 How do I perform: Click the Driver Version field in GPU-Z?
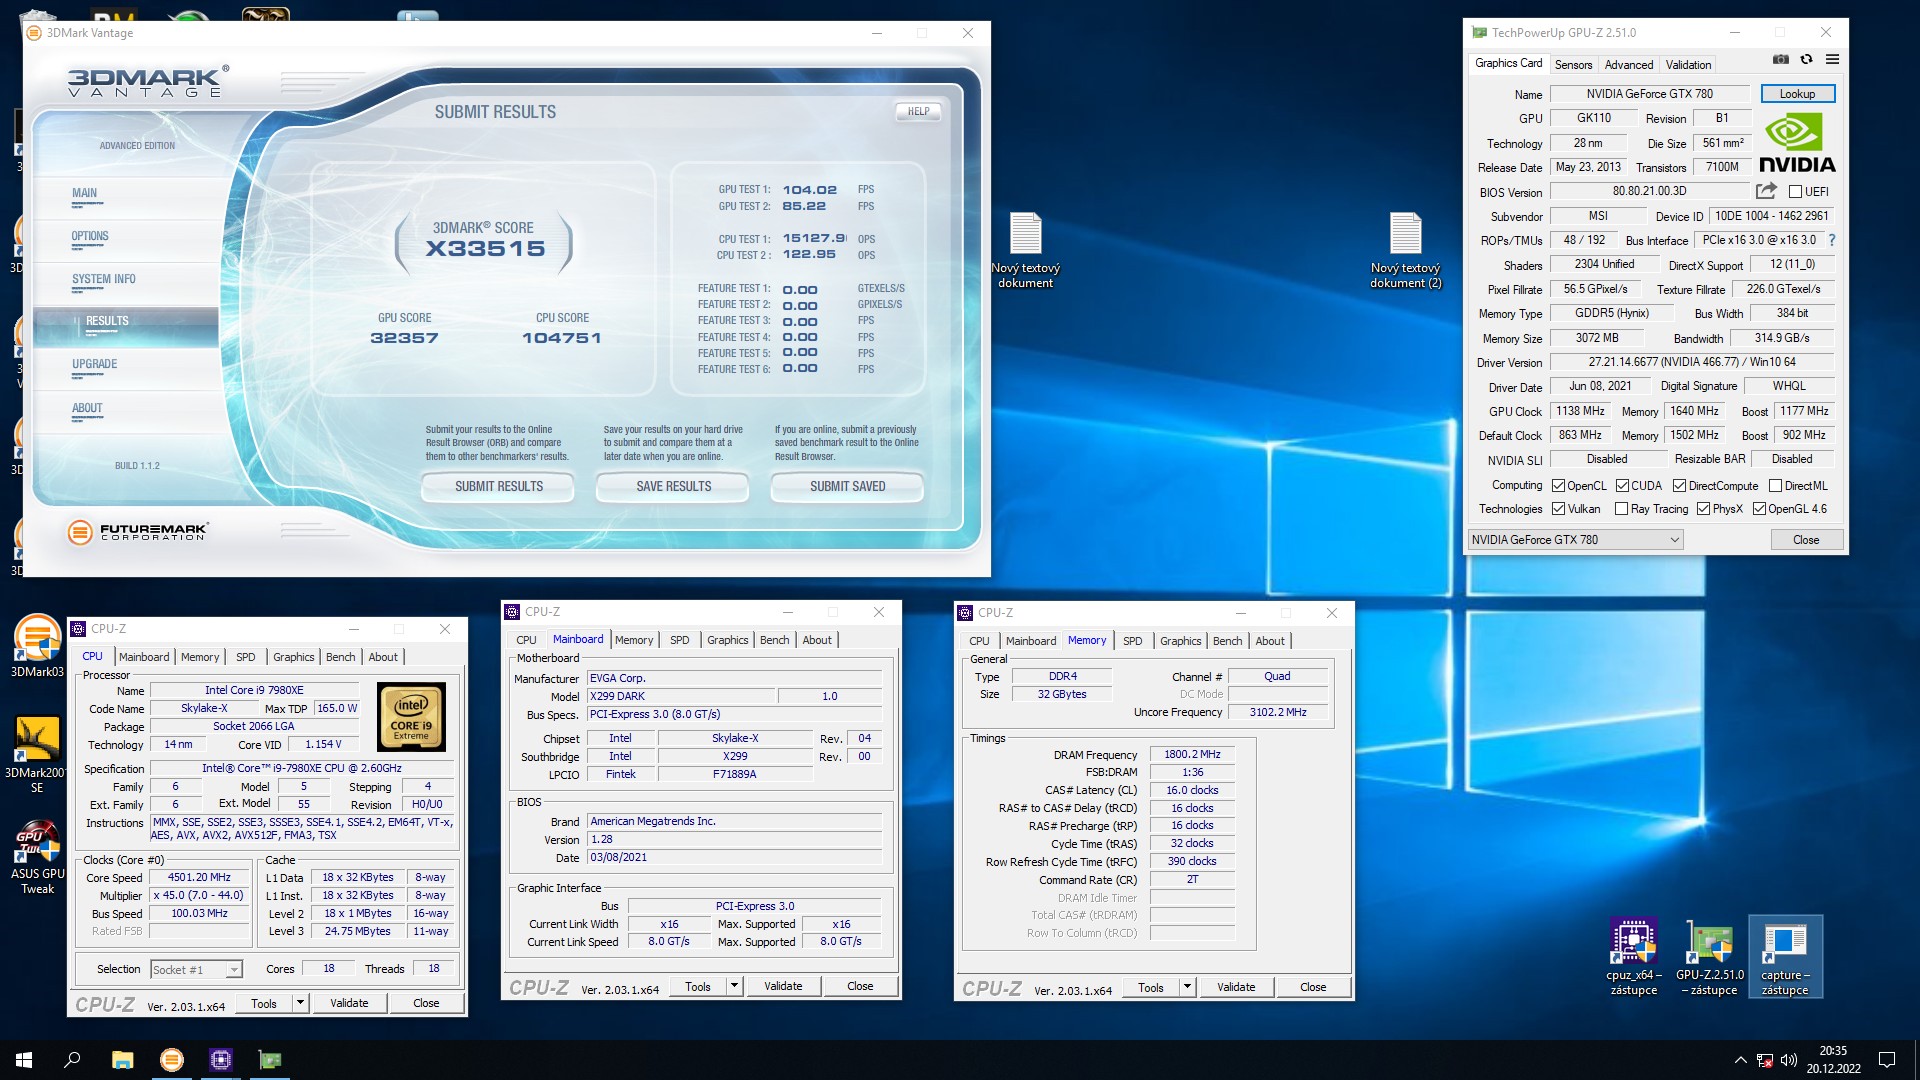1692,363
